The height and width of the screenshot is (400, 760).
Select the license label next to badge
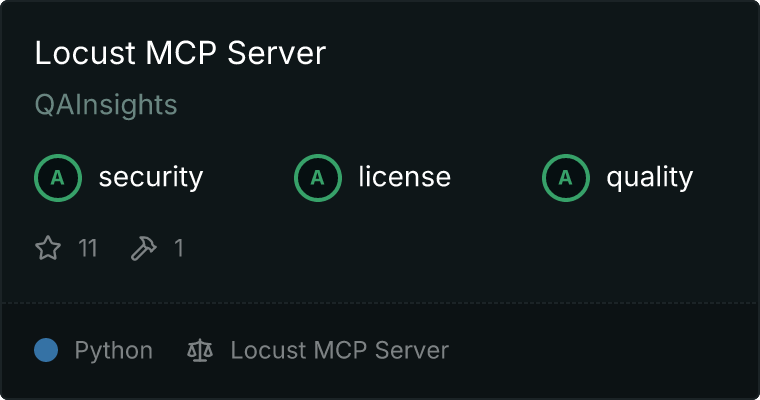(x=405, y=177)
